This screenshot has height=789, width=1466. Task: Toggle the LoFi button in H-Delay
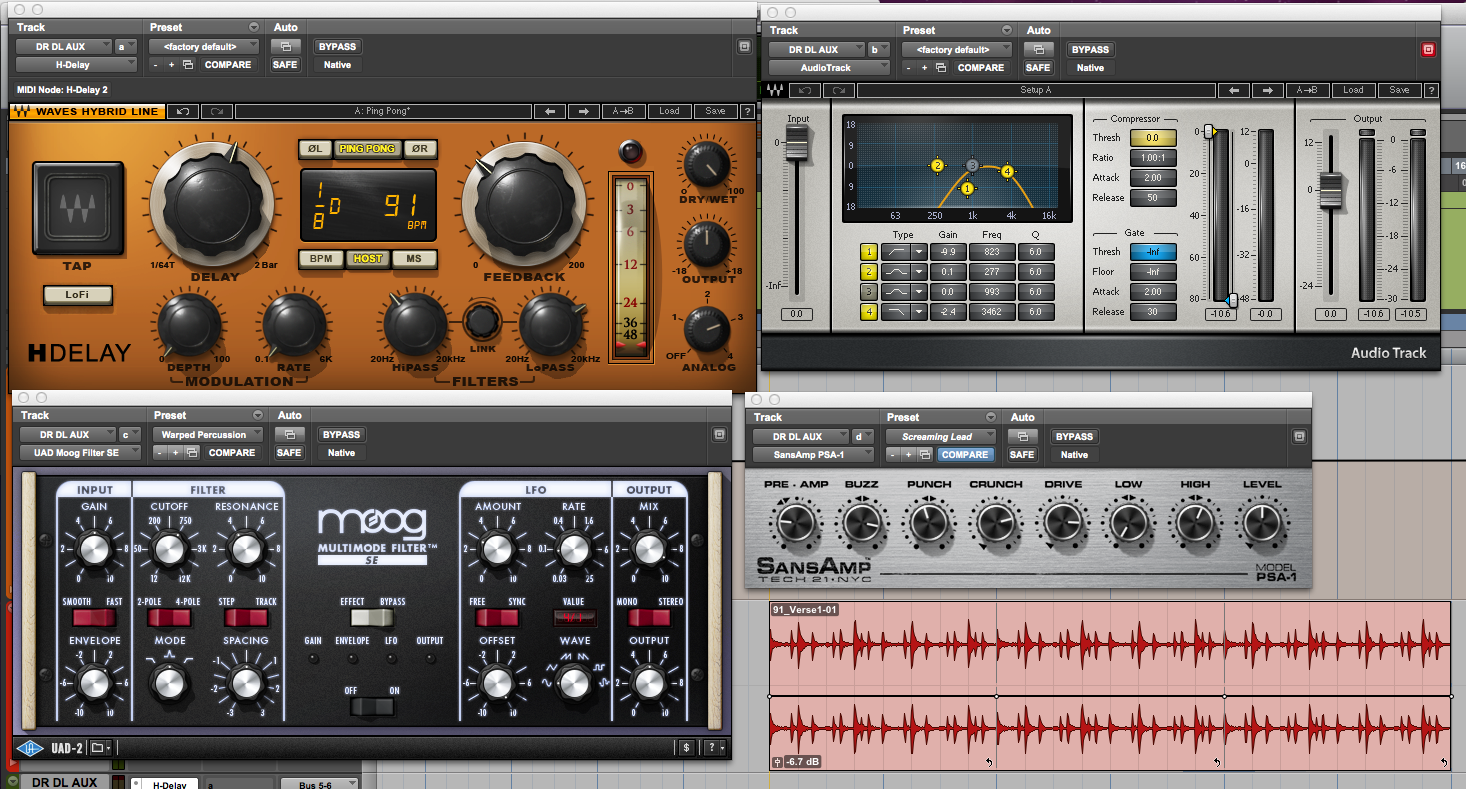click(77, 295)
